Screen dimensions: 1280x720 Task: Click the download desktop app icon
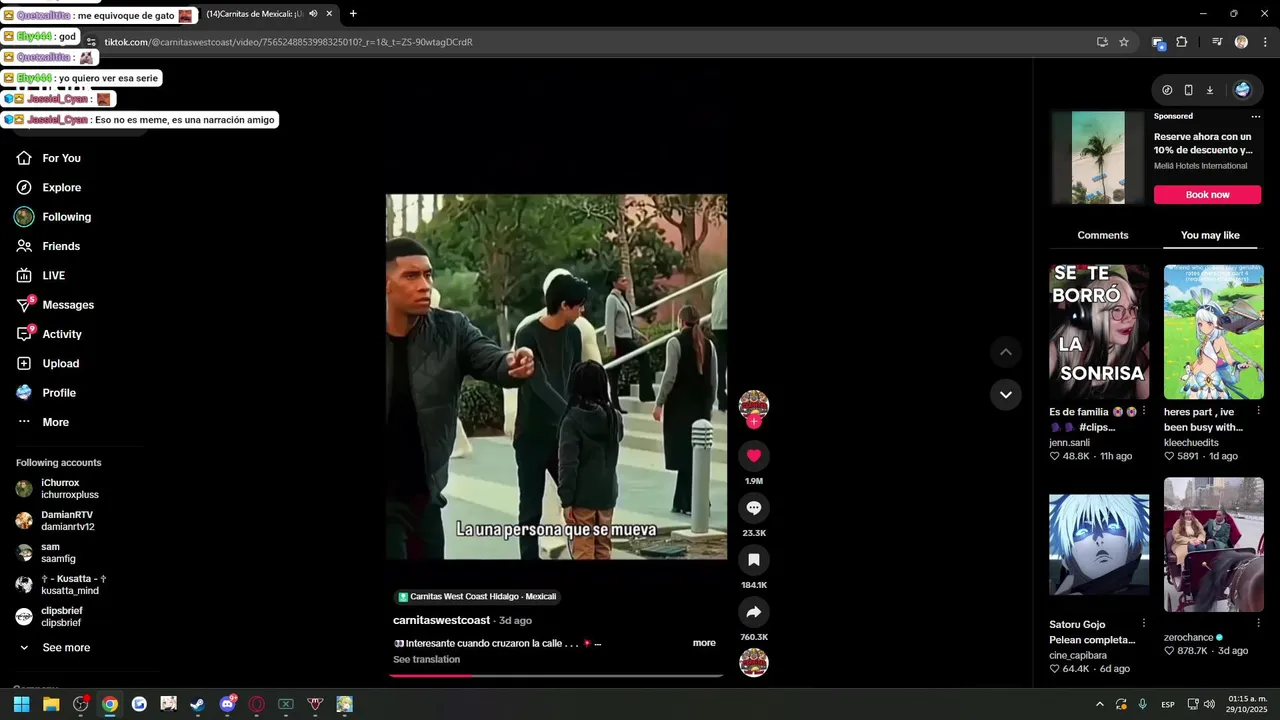[1209, 90]
